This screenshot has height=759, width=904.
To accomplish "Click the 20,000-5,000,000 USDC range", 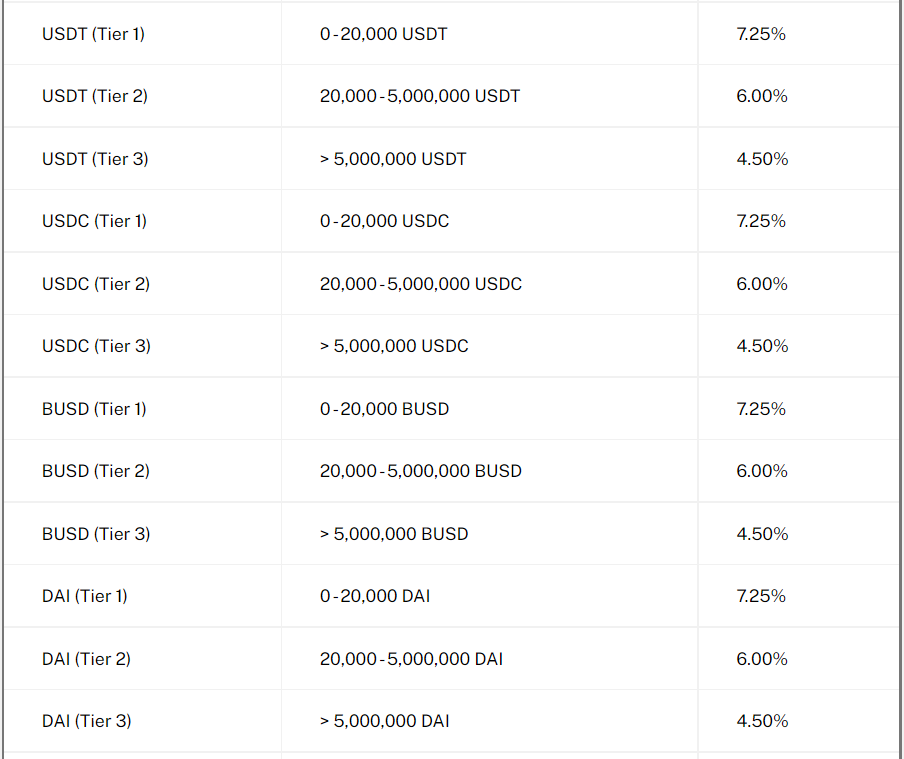I will (x=421, y=284).
